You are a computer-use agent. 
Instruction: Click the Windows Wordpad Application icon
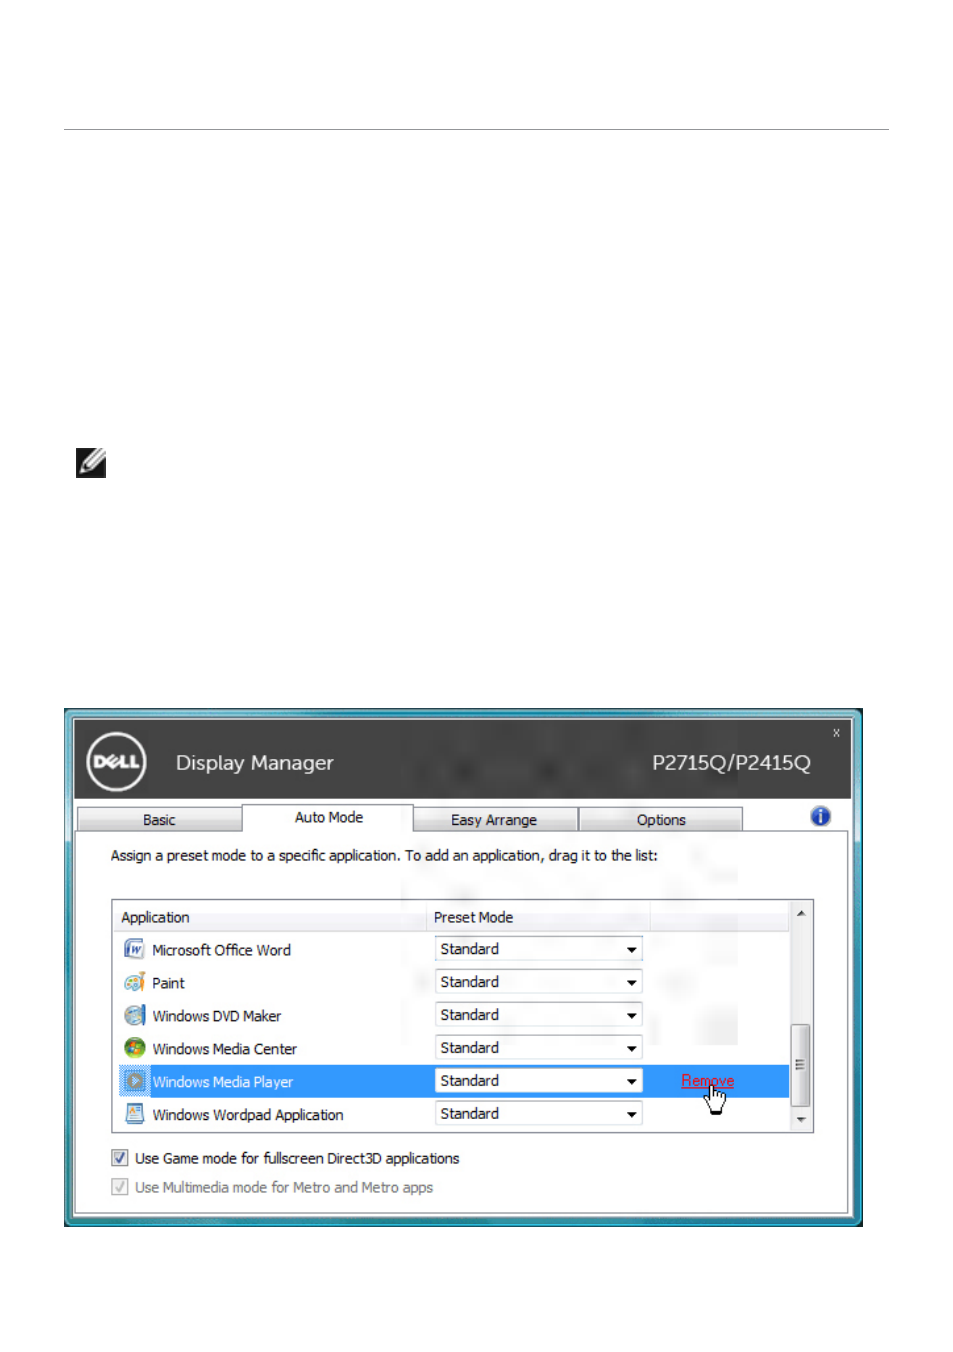[134, 1114]
